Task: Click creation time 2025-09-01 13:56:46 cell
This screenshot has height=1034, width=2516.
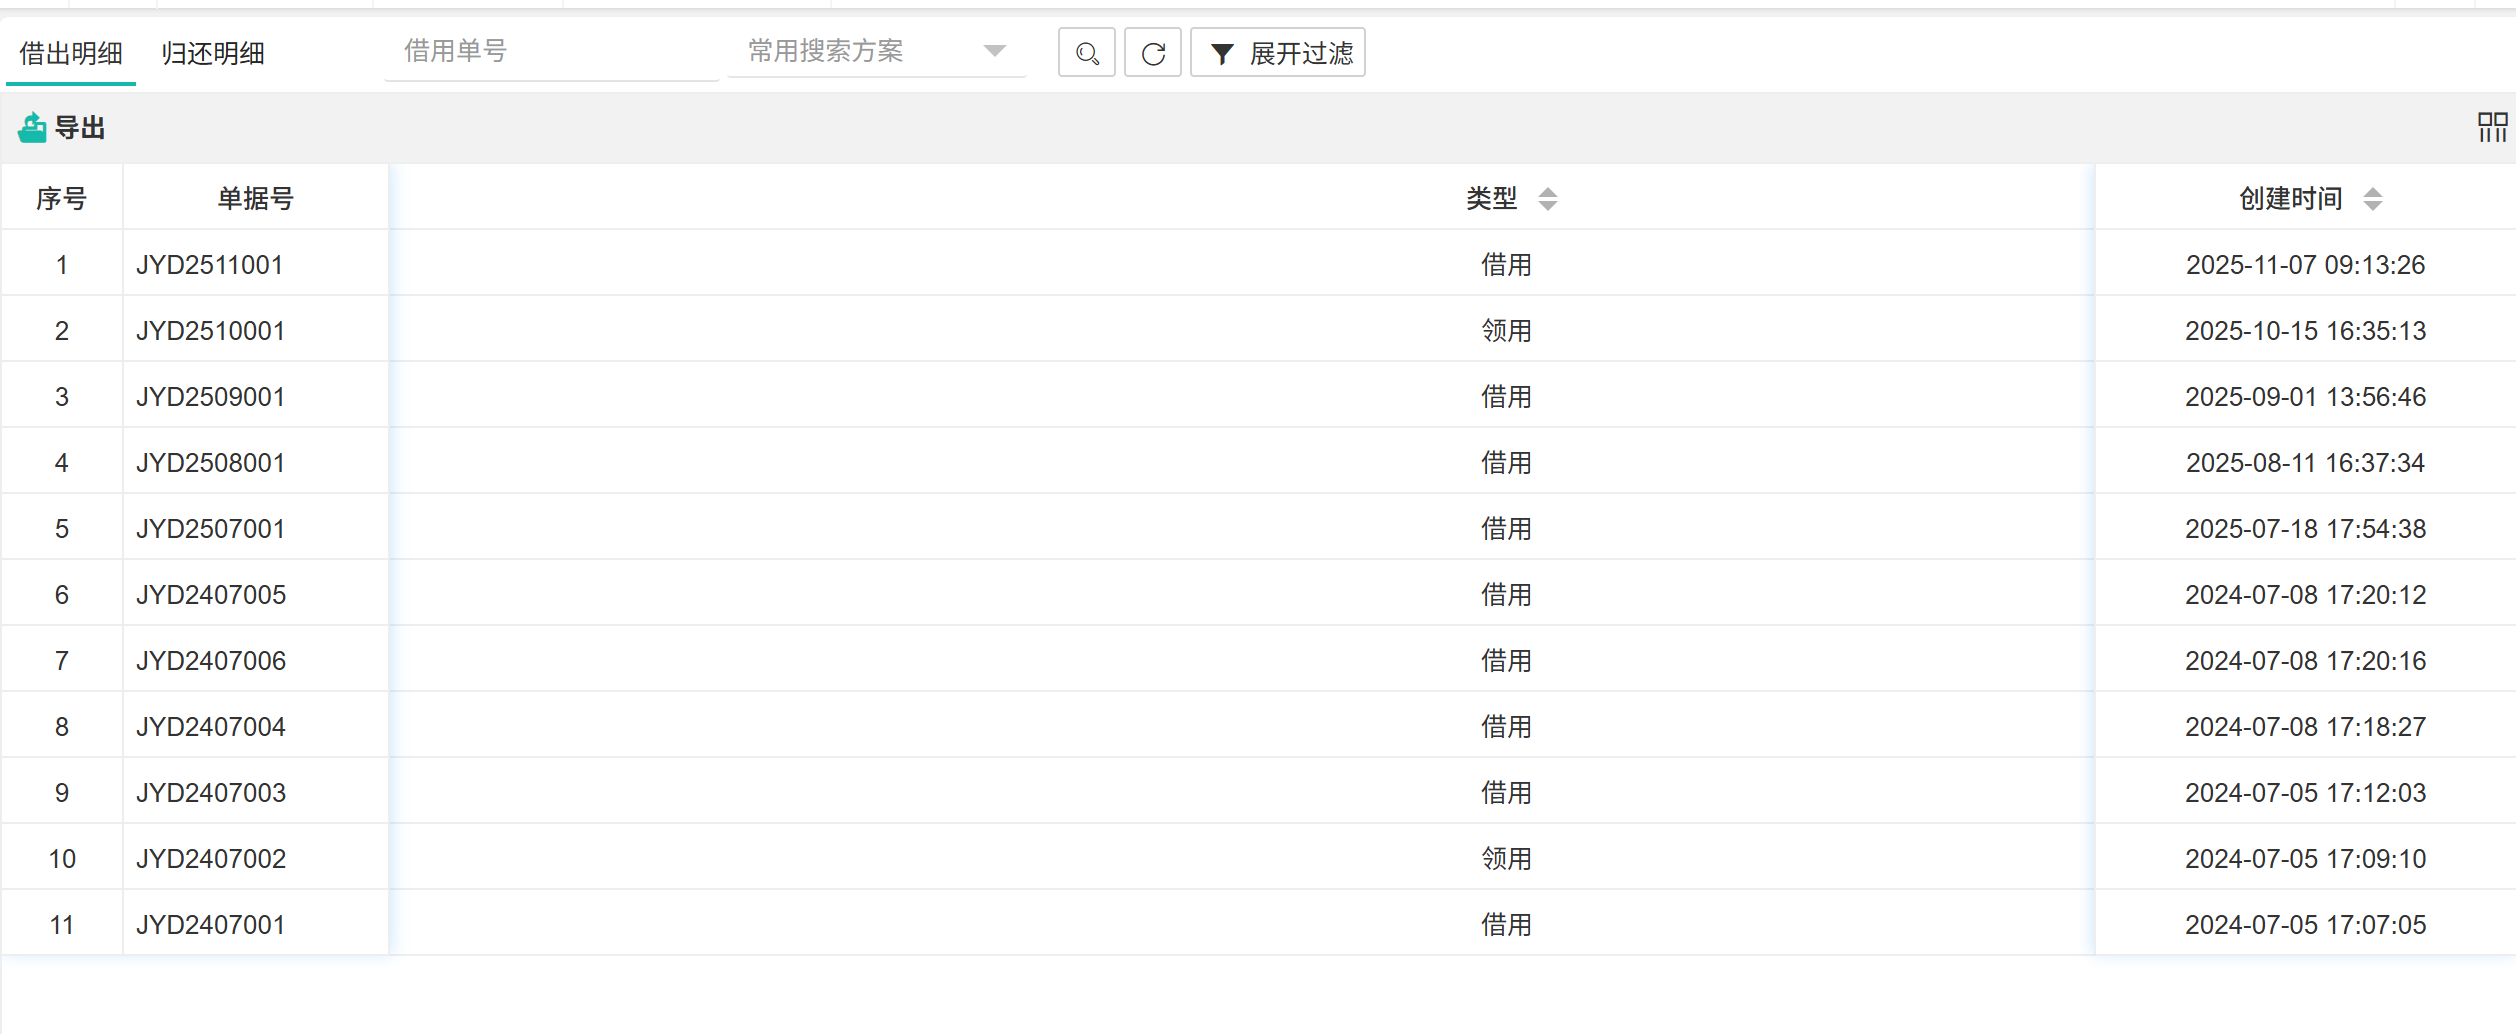Action: pos(2305,397)
